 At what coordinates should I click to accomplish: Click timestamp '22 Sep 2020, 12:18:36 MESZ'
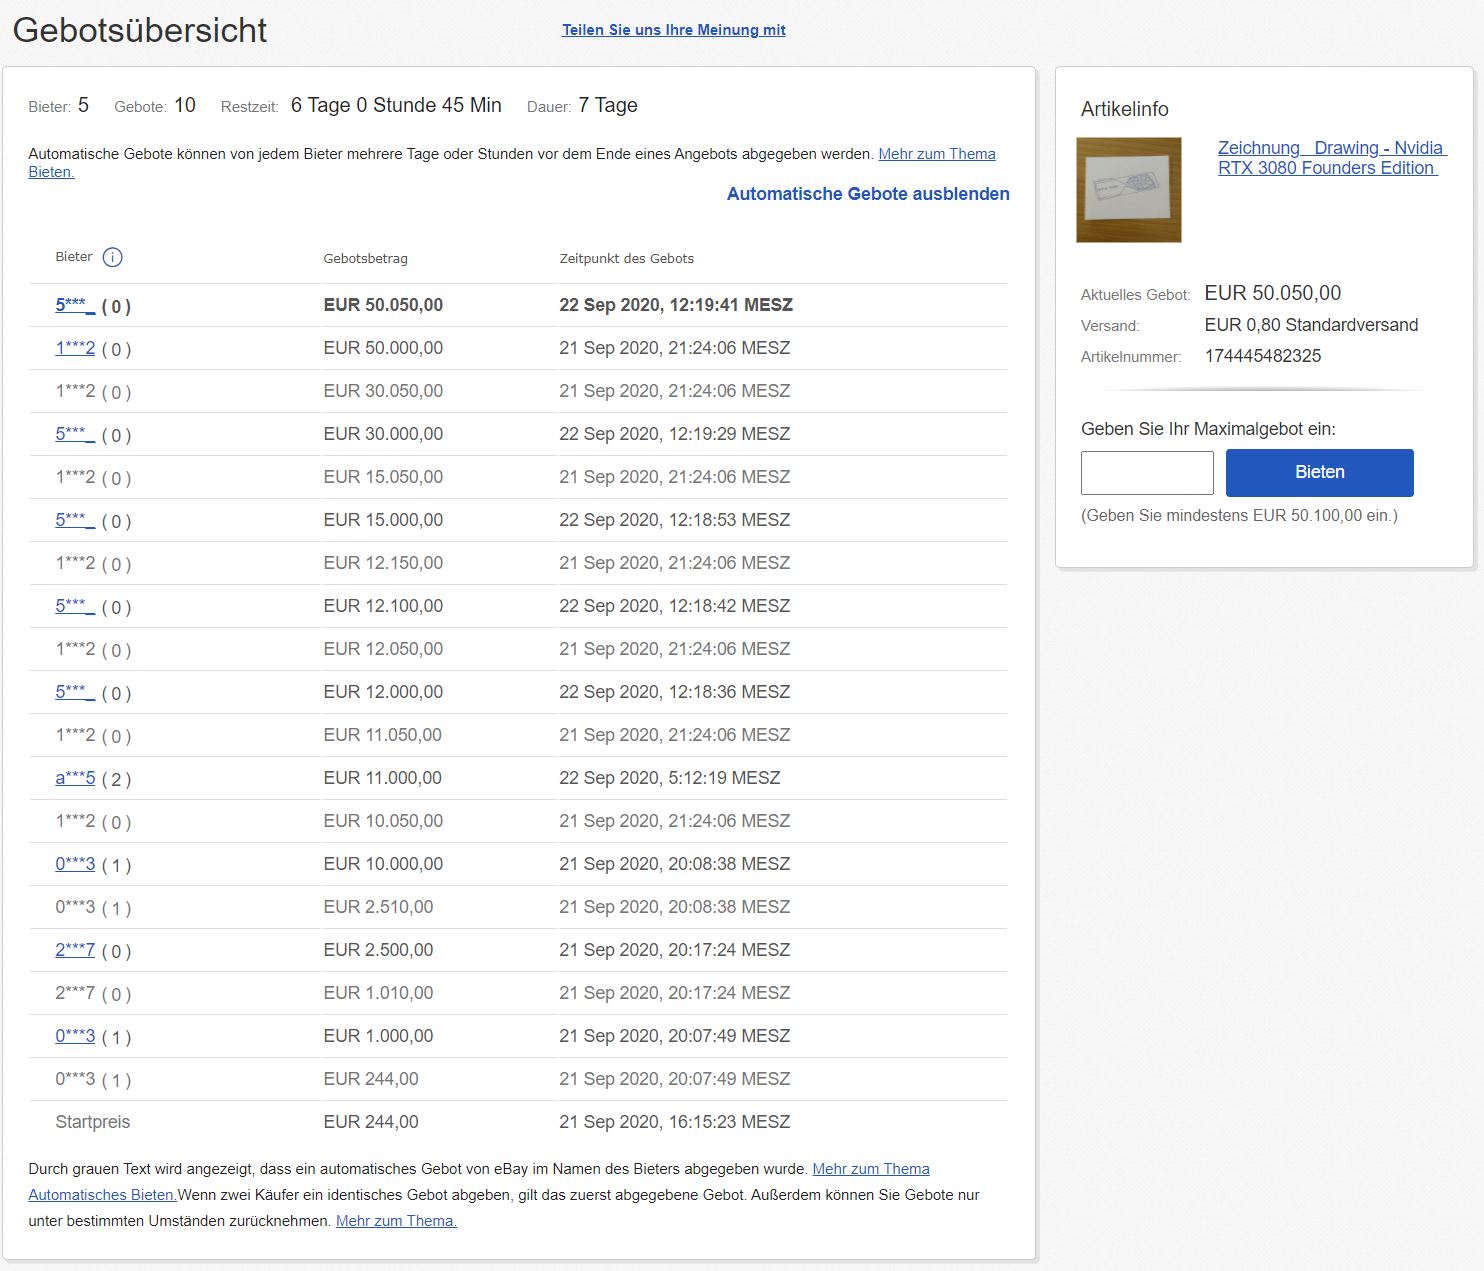[x=675, y=692]
